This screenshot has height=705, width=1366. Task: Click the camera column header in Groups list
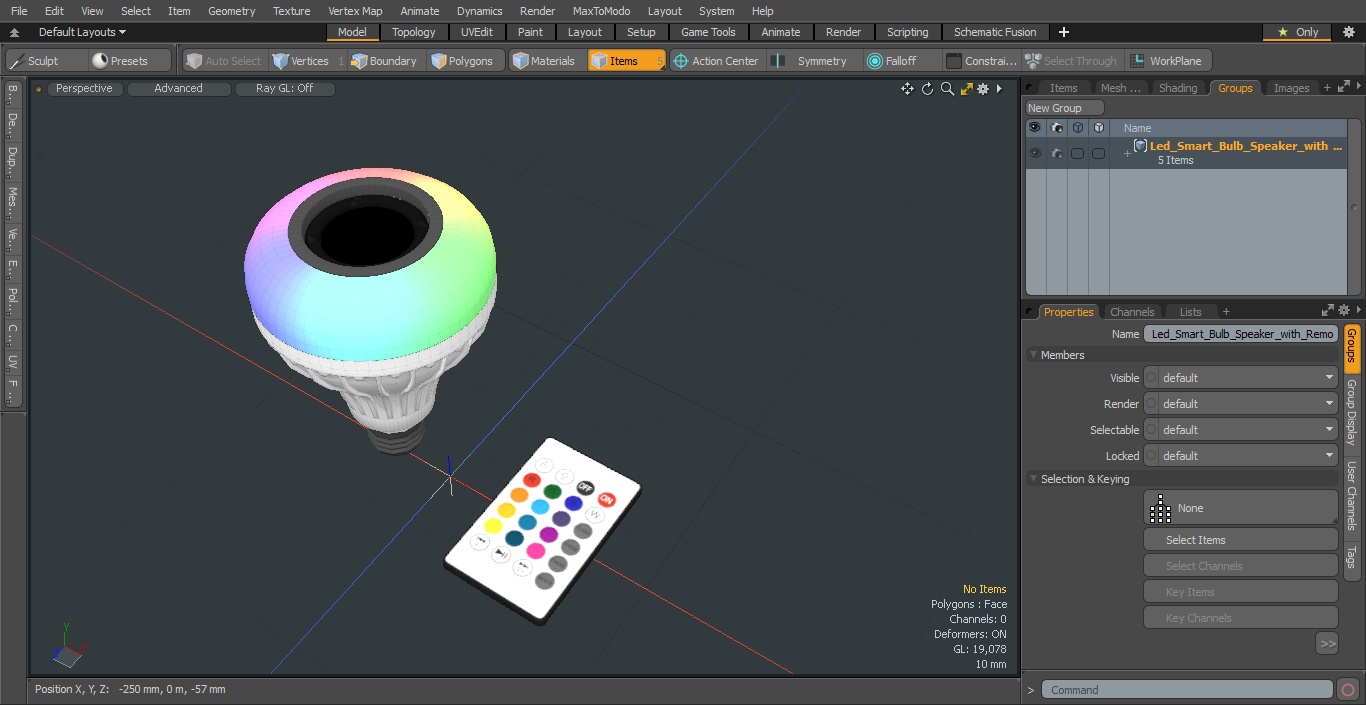tap(1056, 128)
